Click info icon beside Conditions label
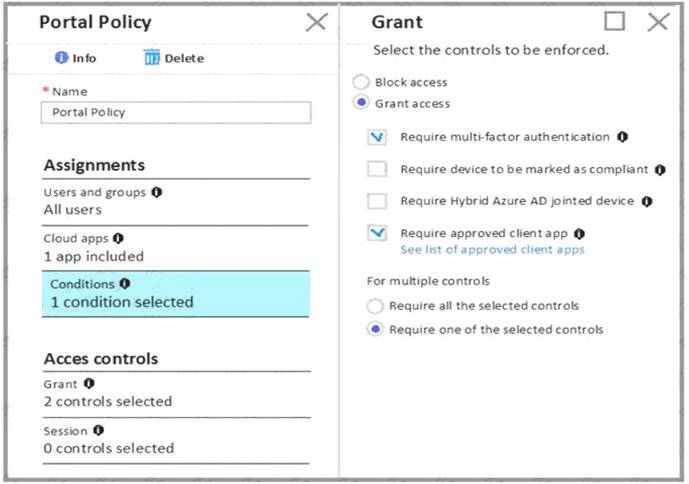 pyautogui.click(x=125, y=284)
